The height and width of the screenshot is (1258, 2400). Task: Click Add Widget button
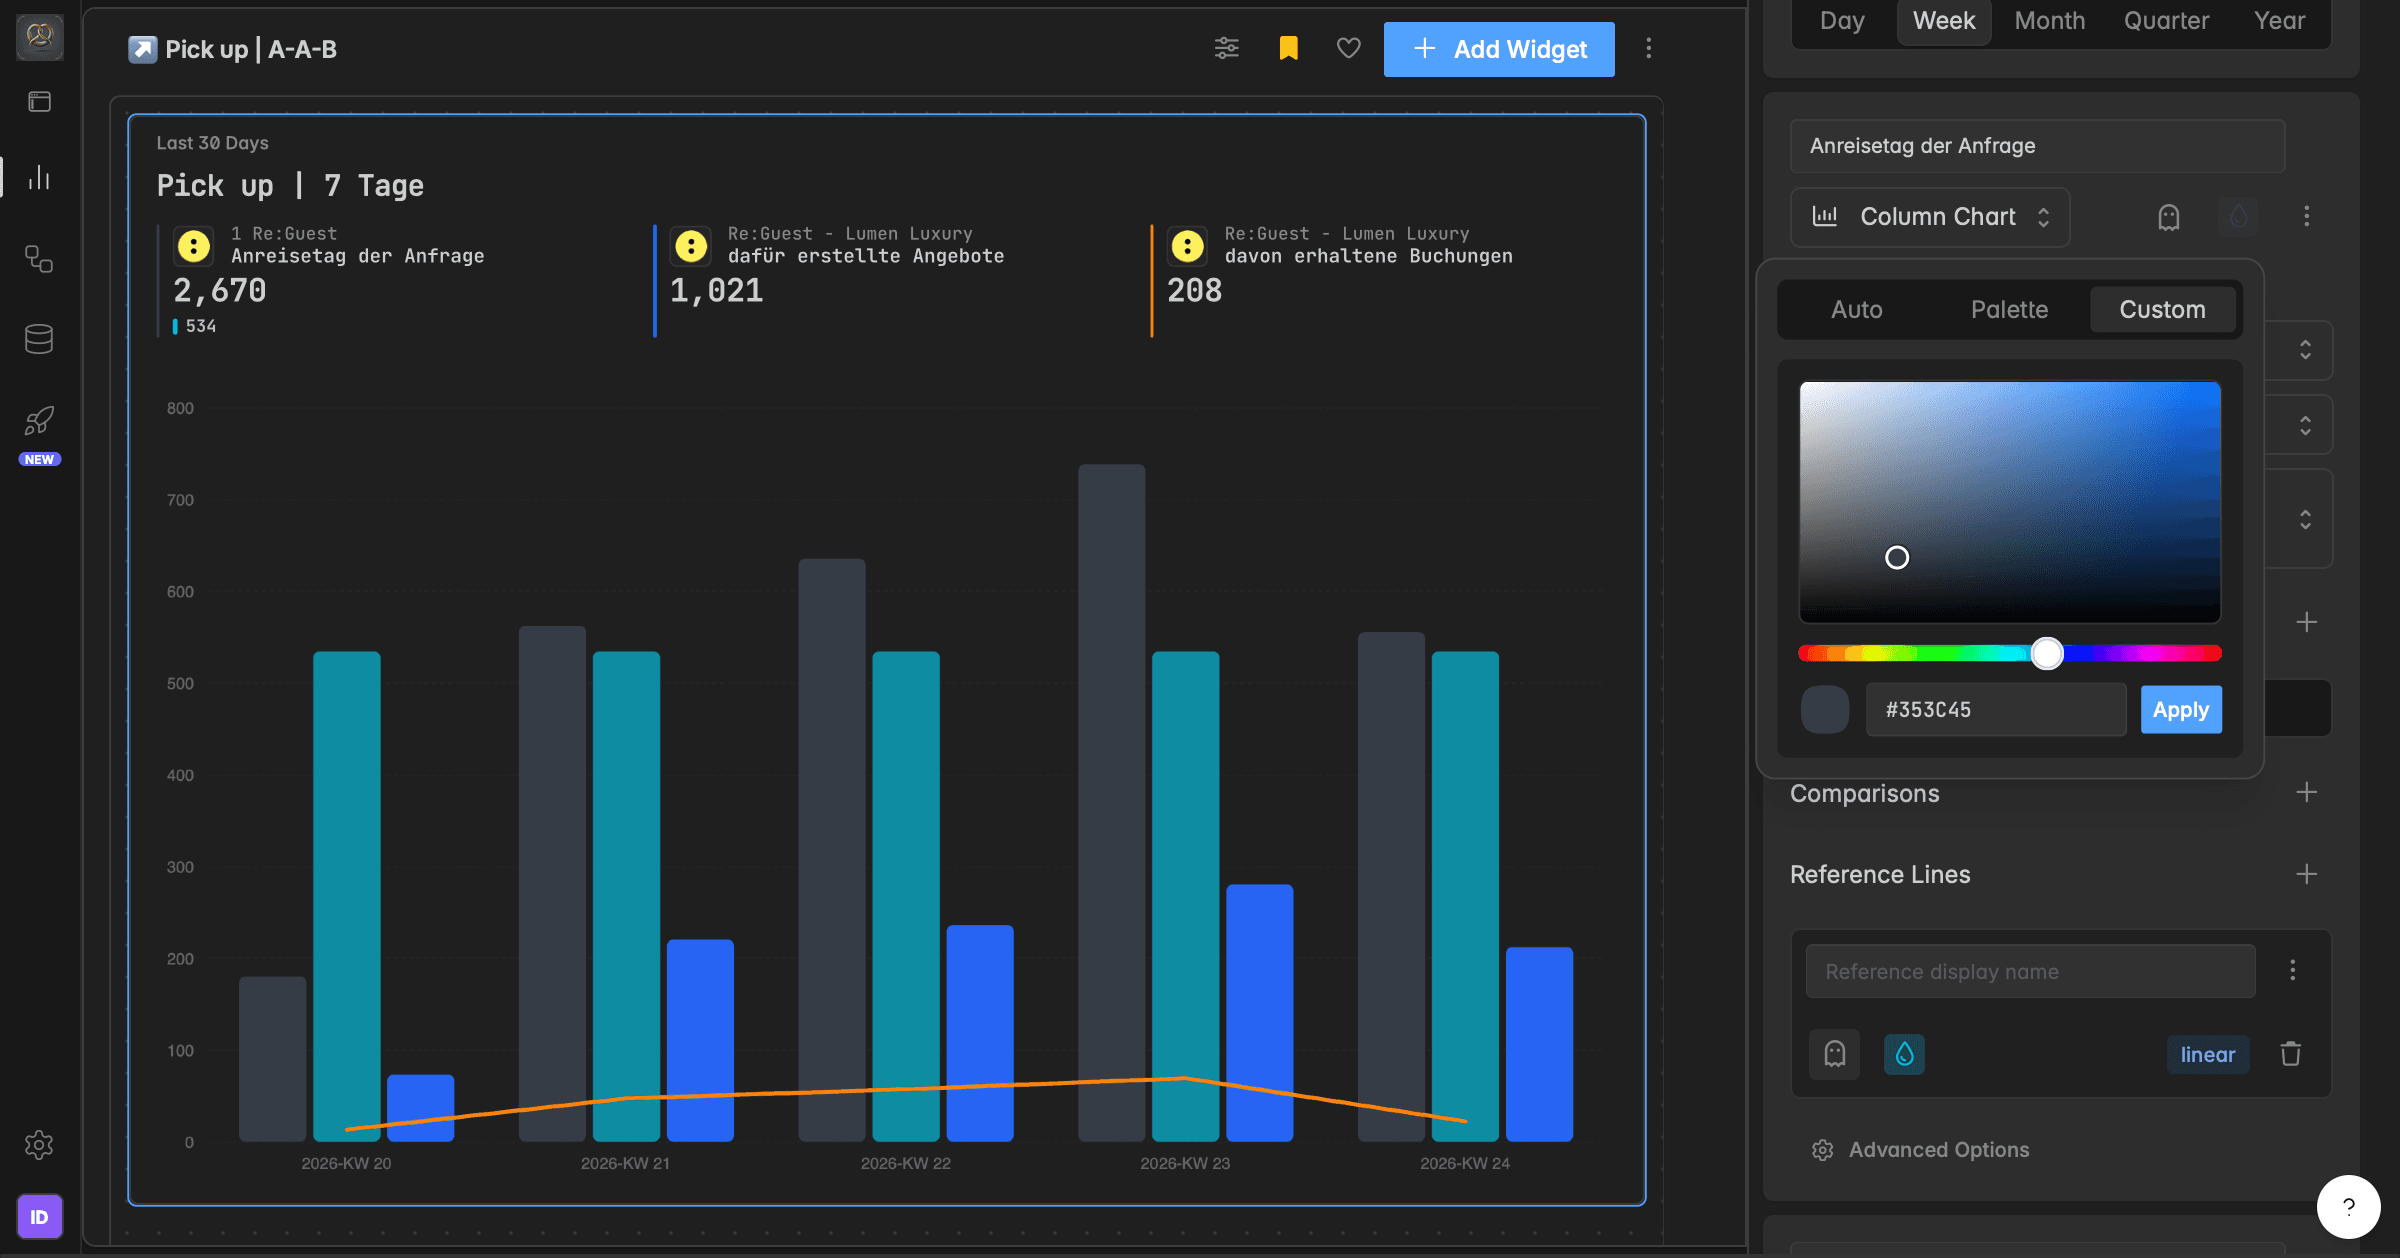[1499, 49]
